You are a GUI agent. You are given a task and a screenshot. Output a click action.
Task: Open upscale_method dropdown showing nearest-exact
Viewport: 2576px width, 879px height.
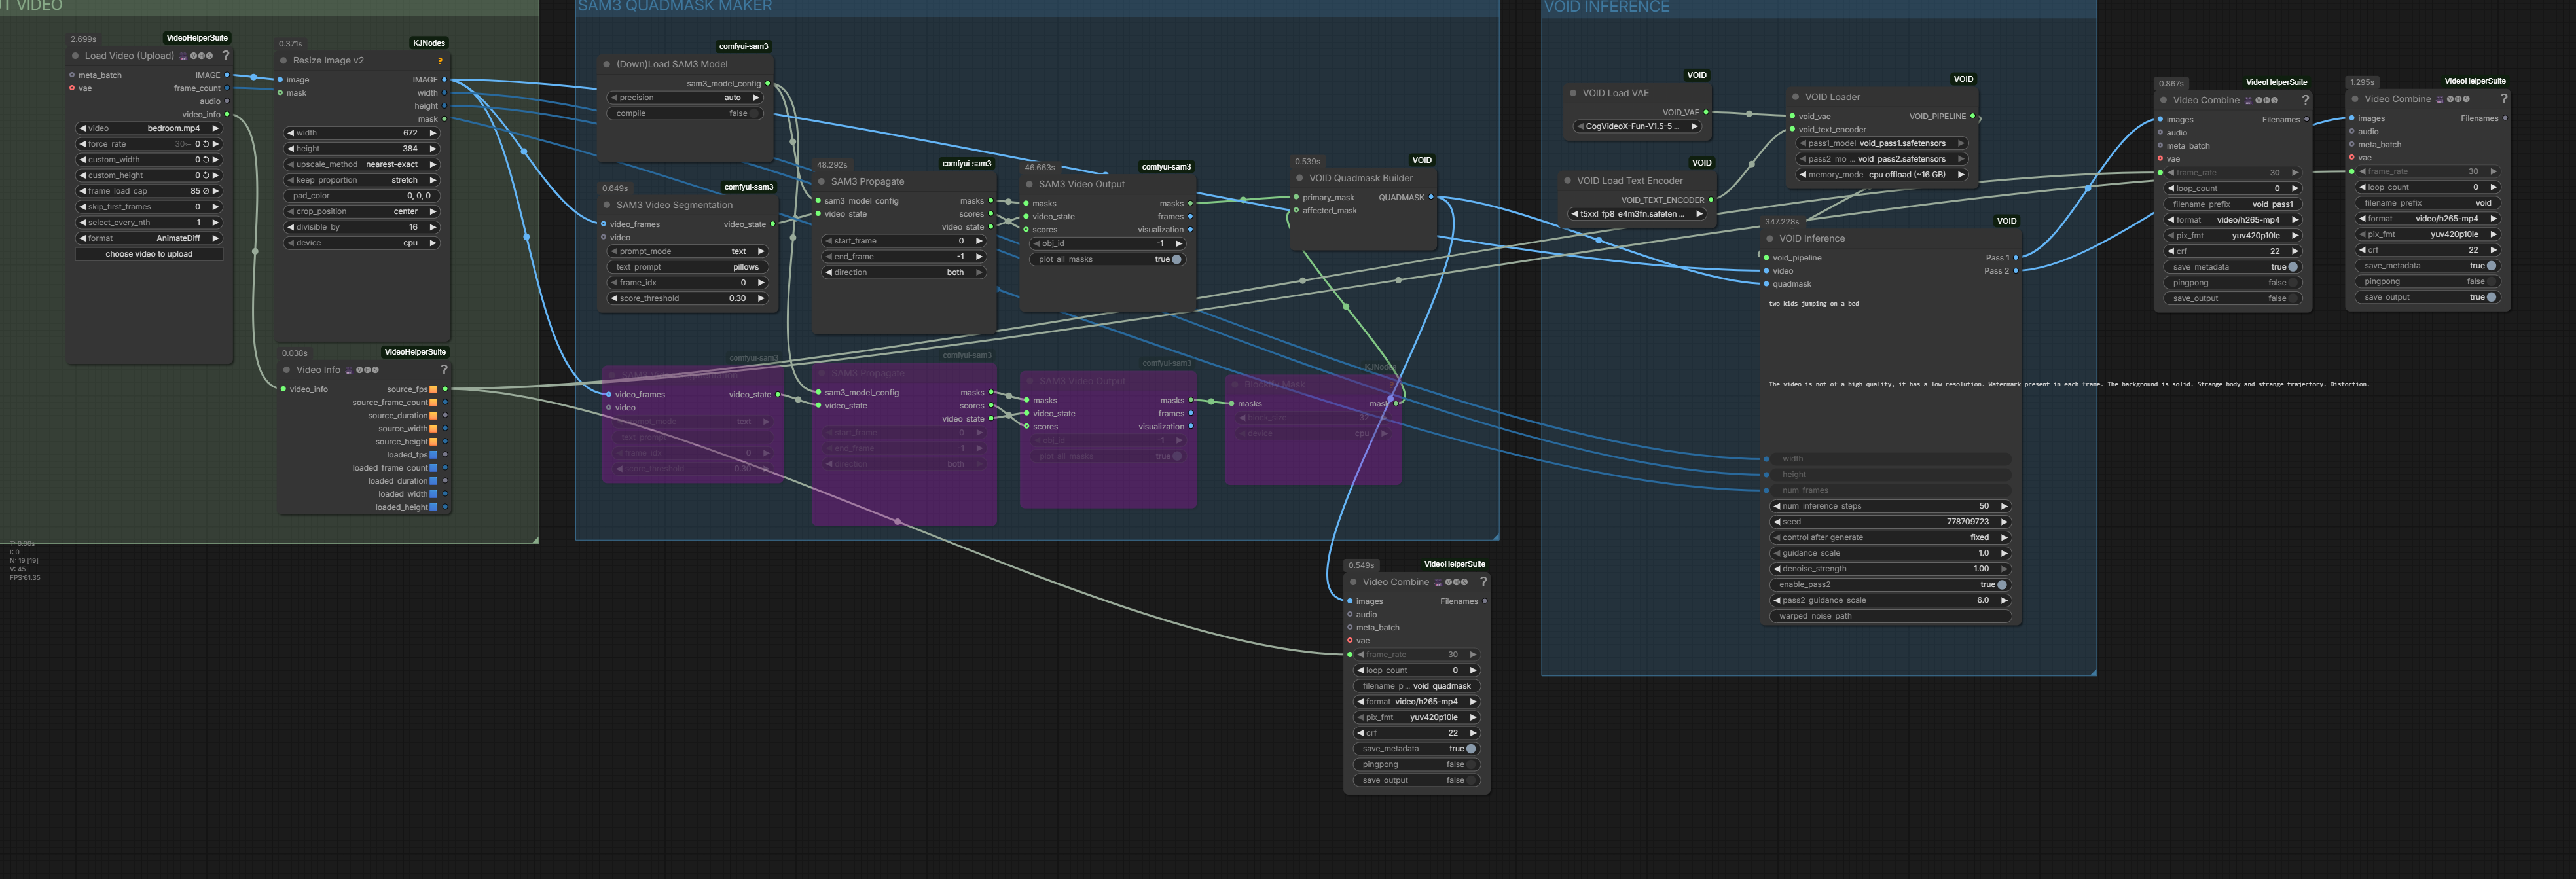pyautogui.click(x=362, y=165)
